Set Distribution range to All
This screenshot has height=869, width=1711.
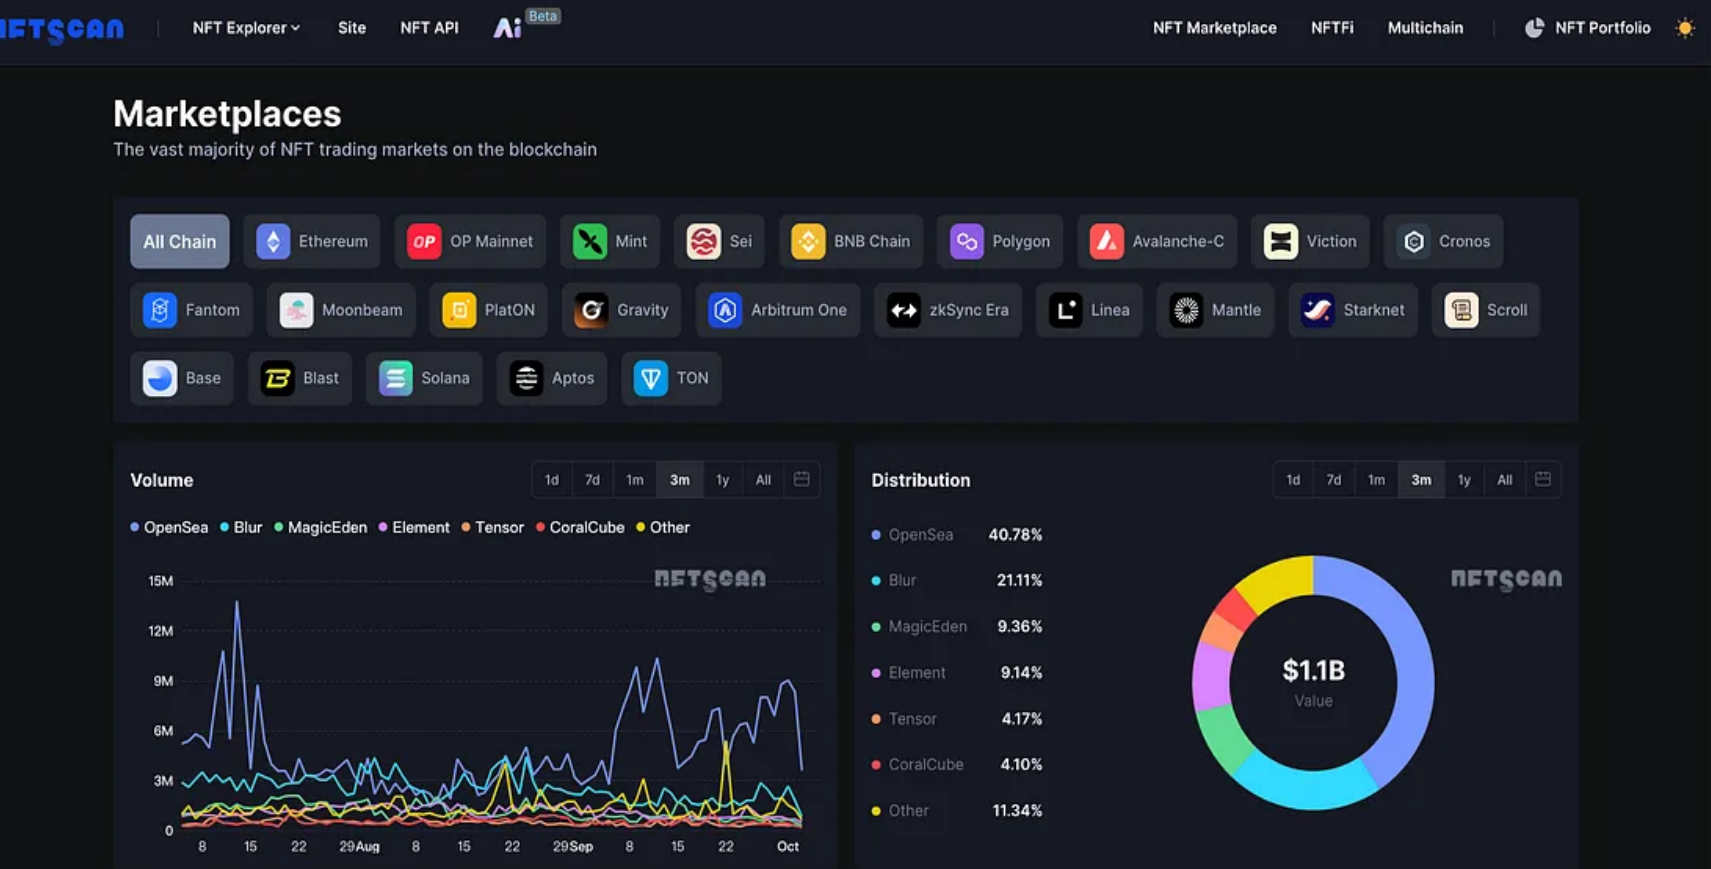(x=1504, y=480)
